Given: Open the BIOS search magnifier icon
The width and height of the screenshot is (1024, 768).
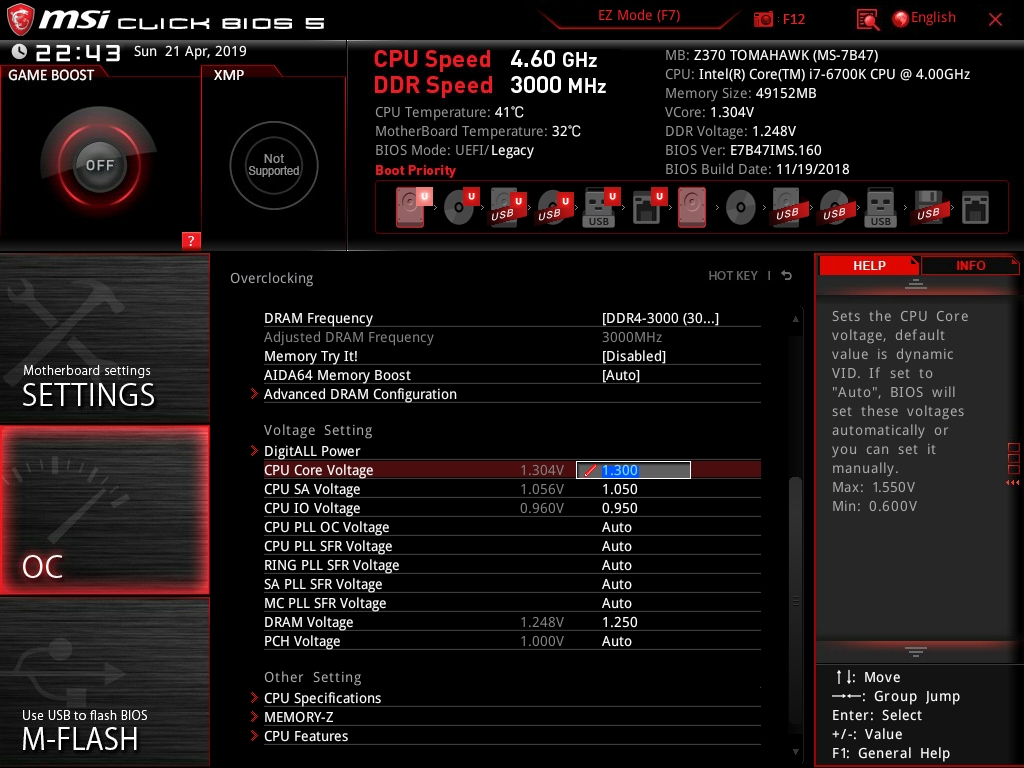Looking at the screenshot, I should [867, 20].
